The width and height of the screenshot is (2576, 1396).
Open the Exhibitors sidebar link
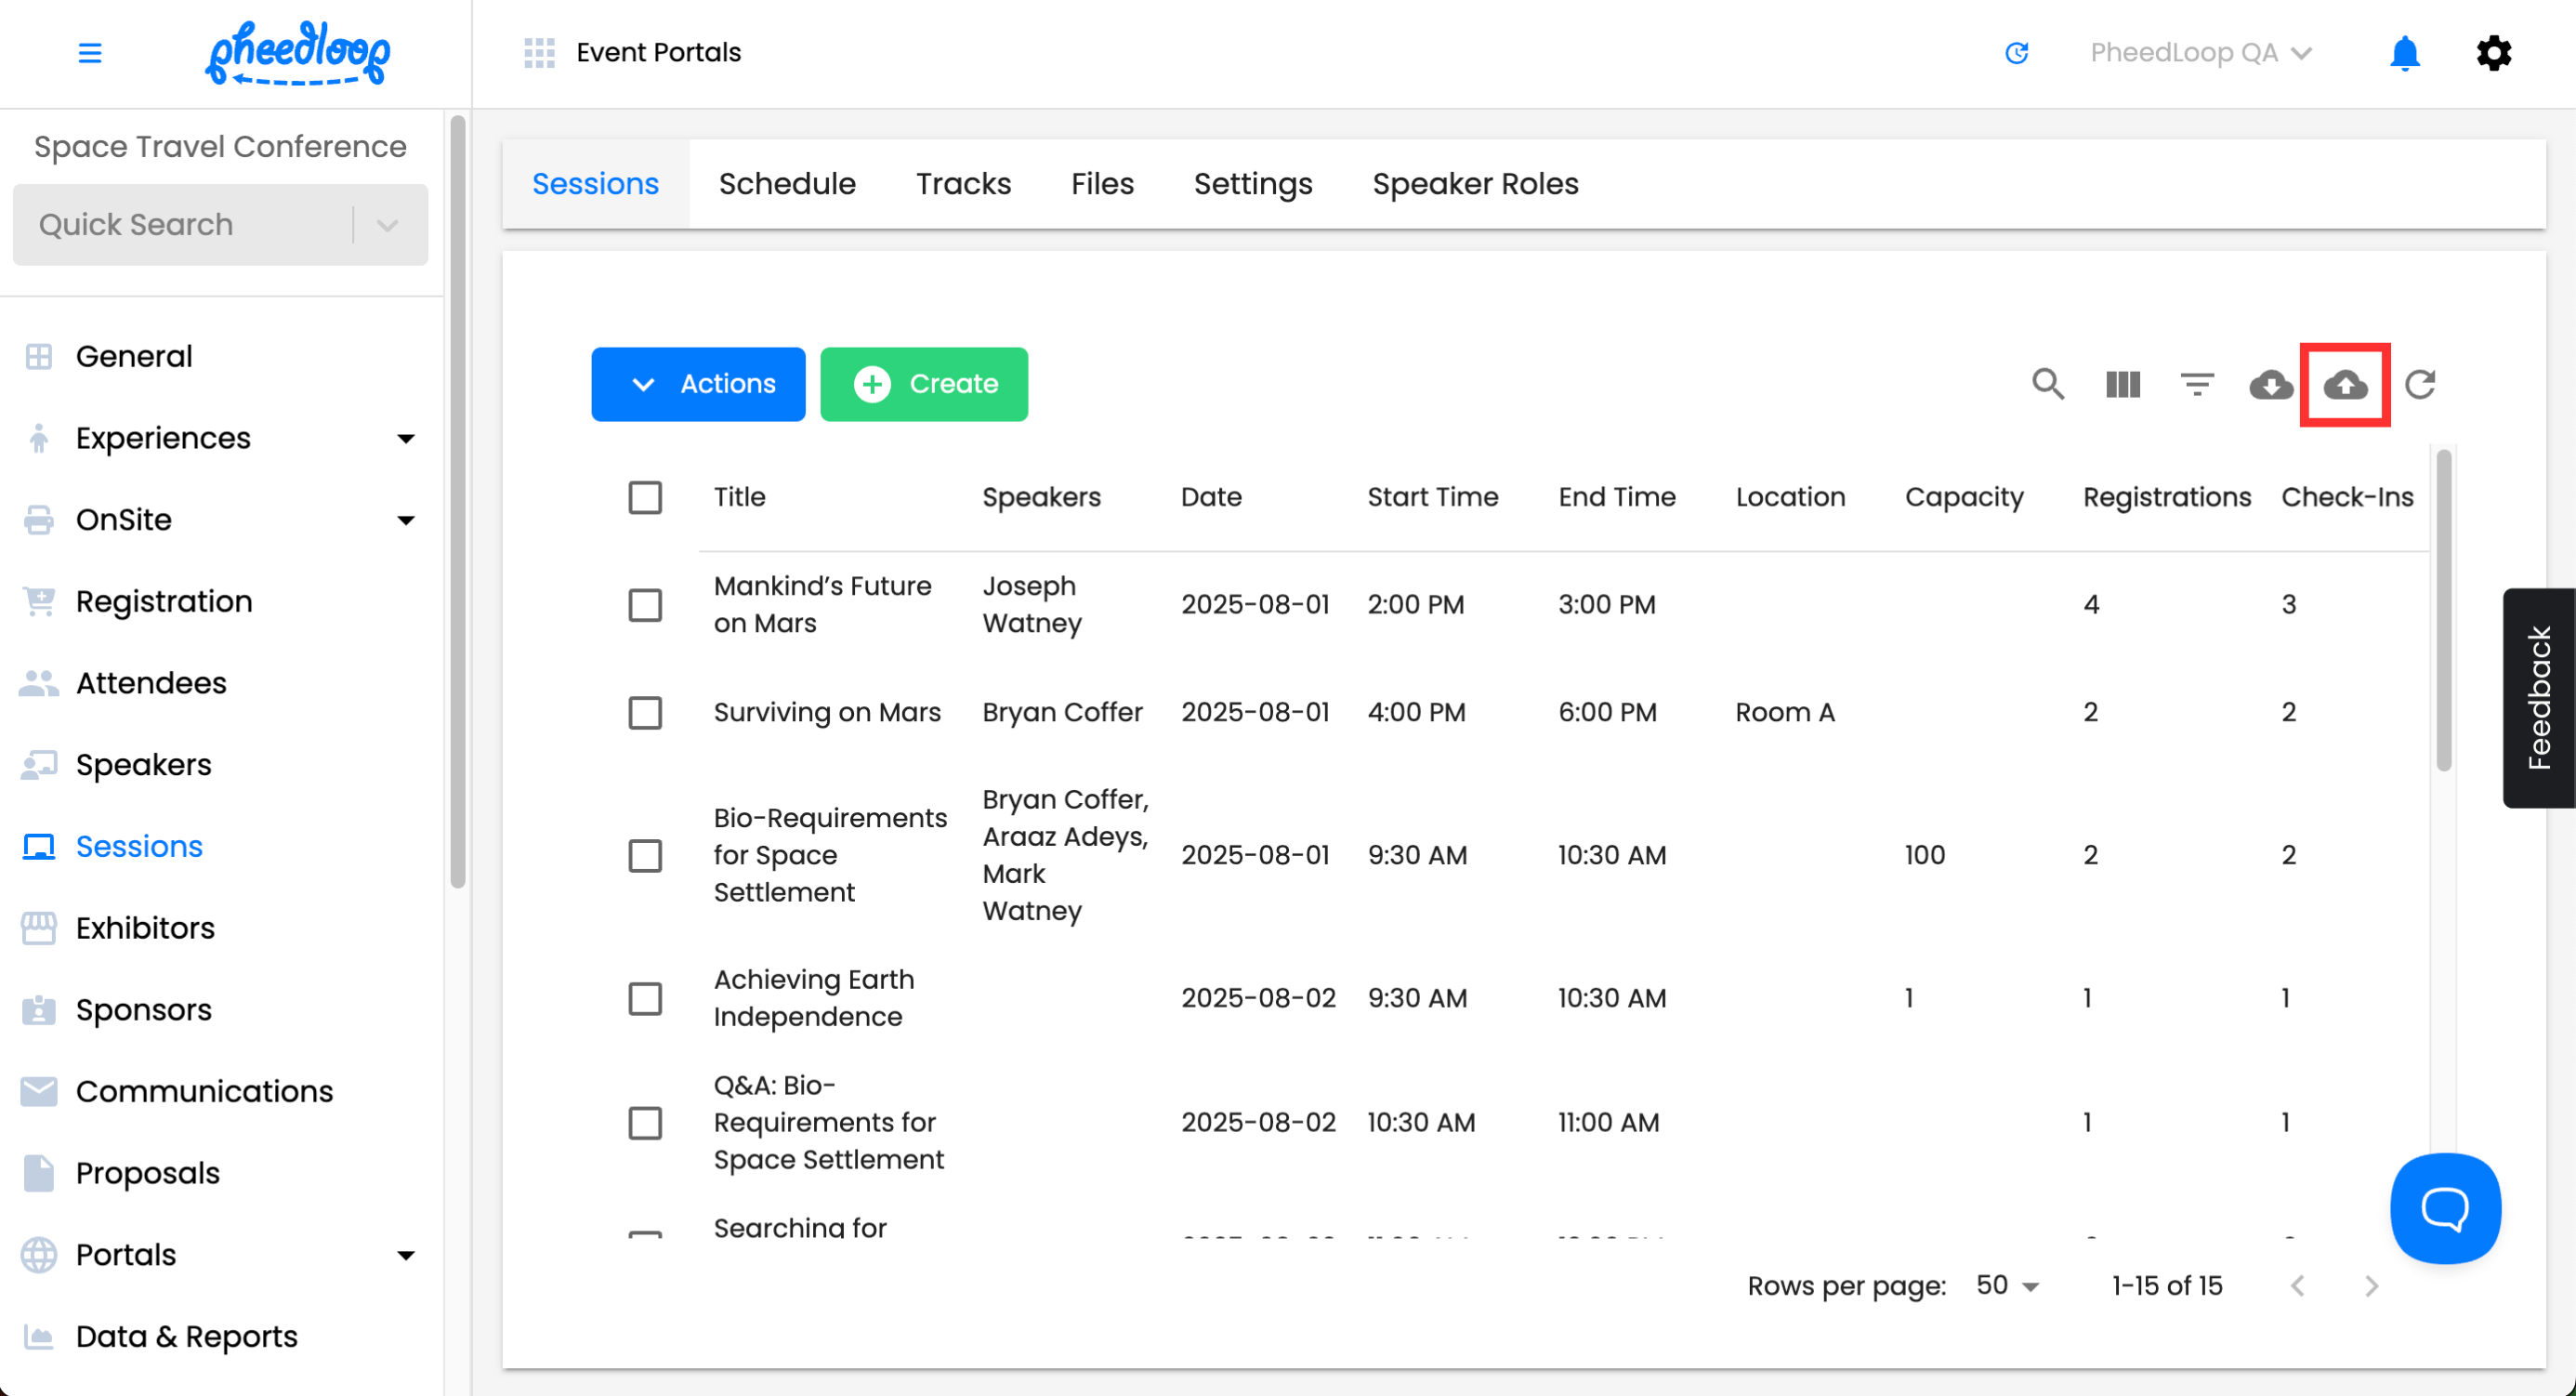coord(145,928)
